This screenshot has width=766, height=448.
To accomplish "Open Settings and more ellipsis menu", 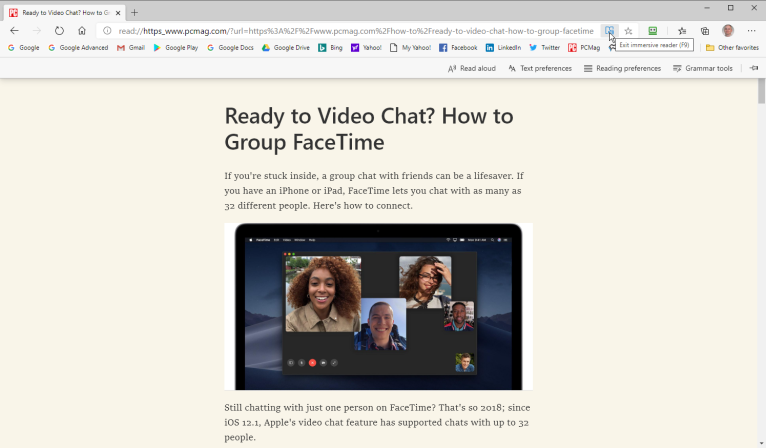I will (751, 31).
